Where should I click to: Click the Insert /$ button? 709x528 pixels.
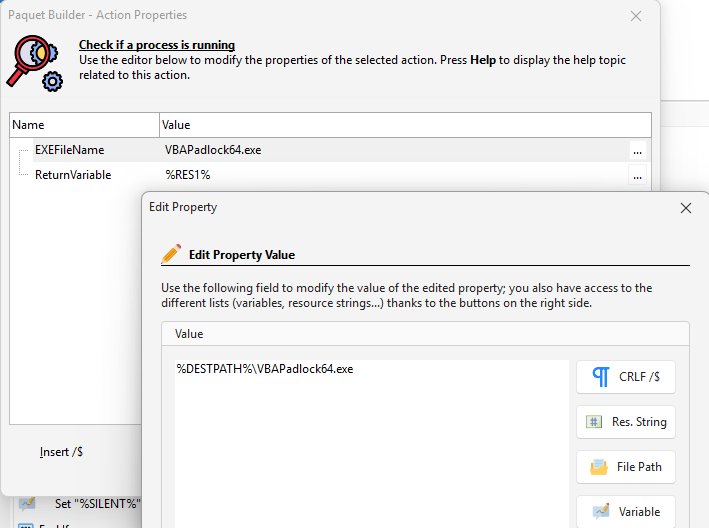tap(61, 452)
